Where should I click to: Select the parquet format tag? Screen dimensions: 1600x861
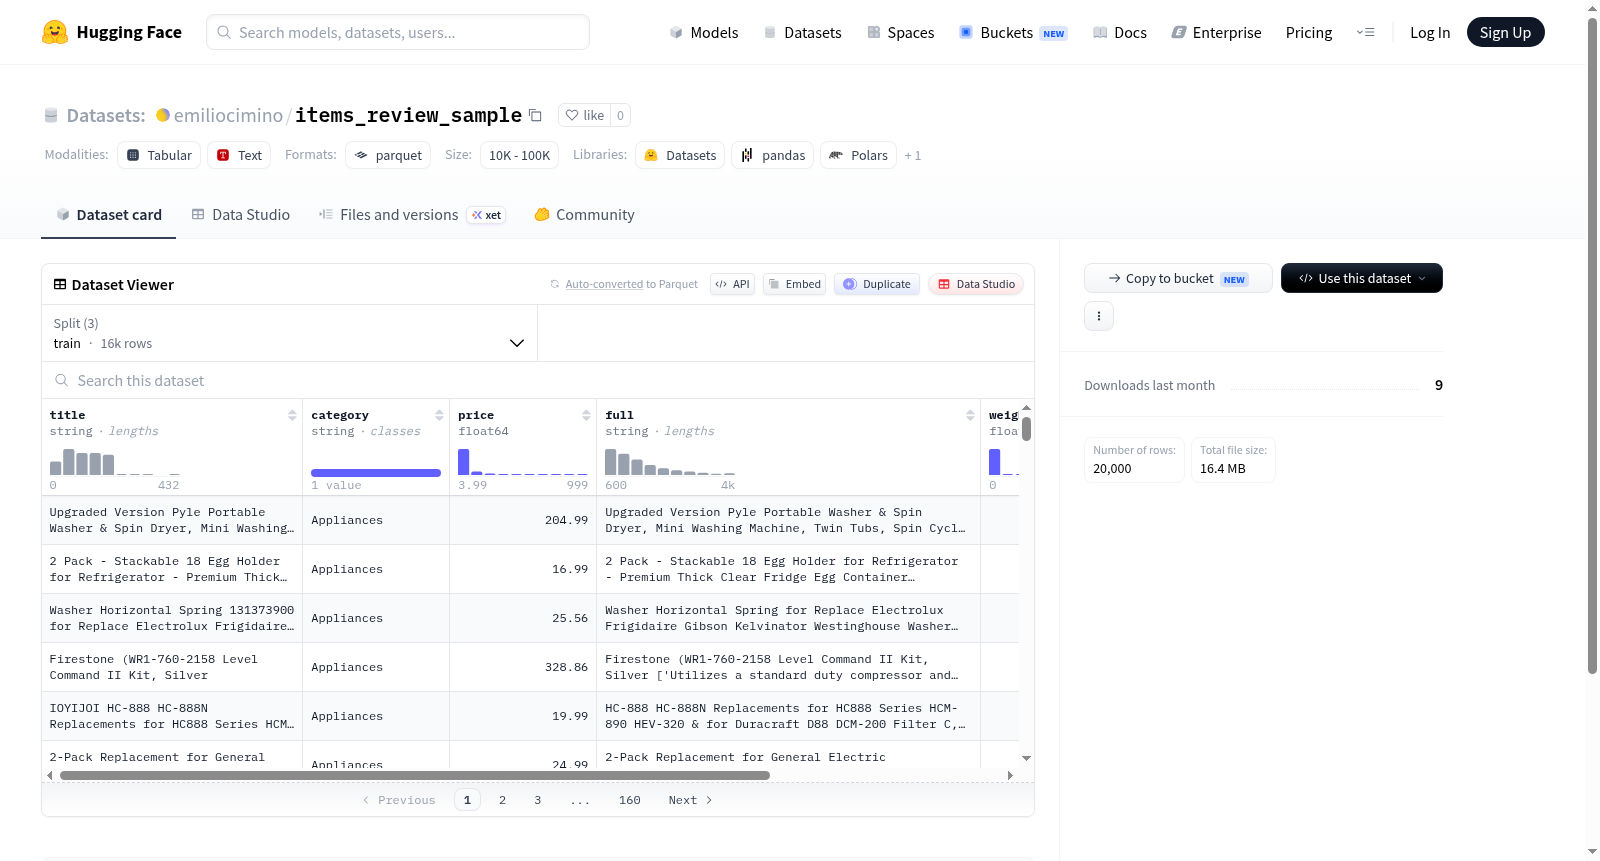[388, 155]
